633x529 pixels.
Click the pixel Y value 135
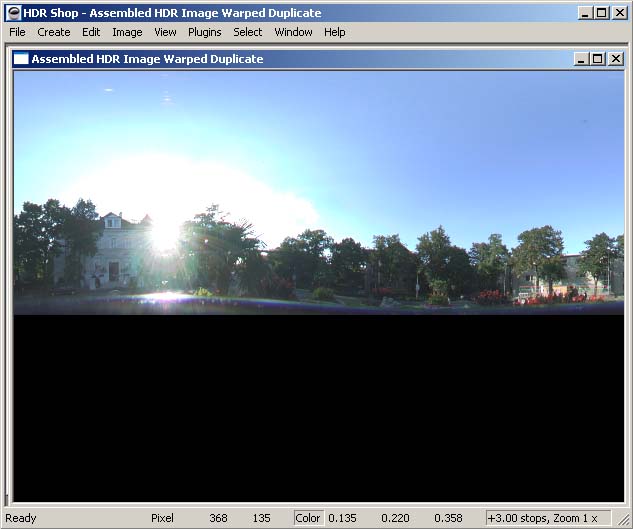coord(261,518)
